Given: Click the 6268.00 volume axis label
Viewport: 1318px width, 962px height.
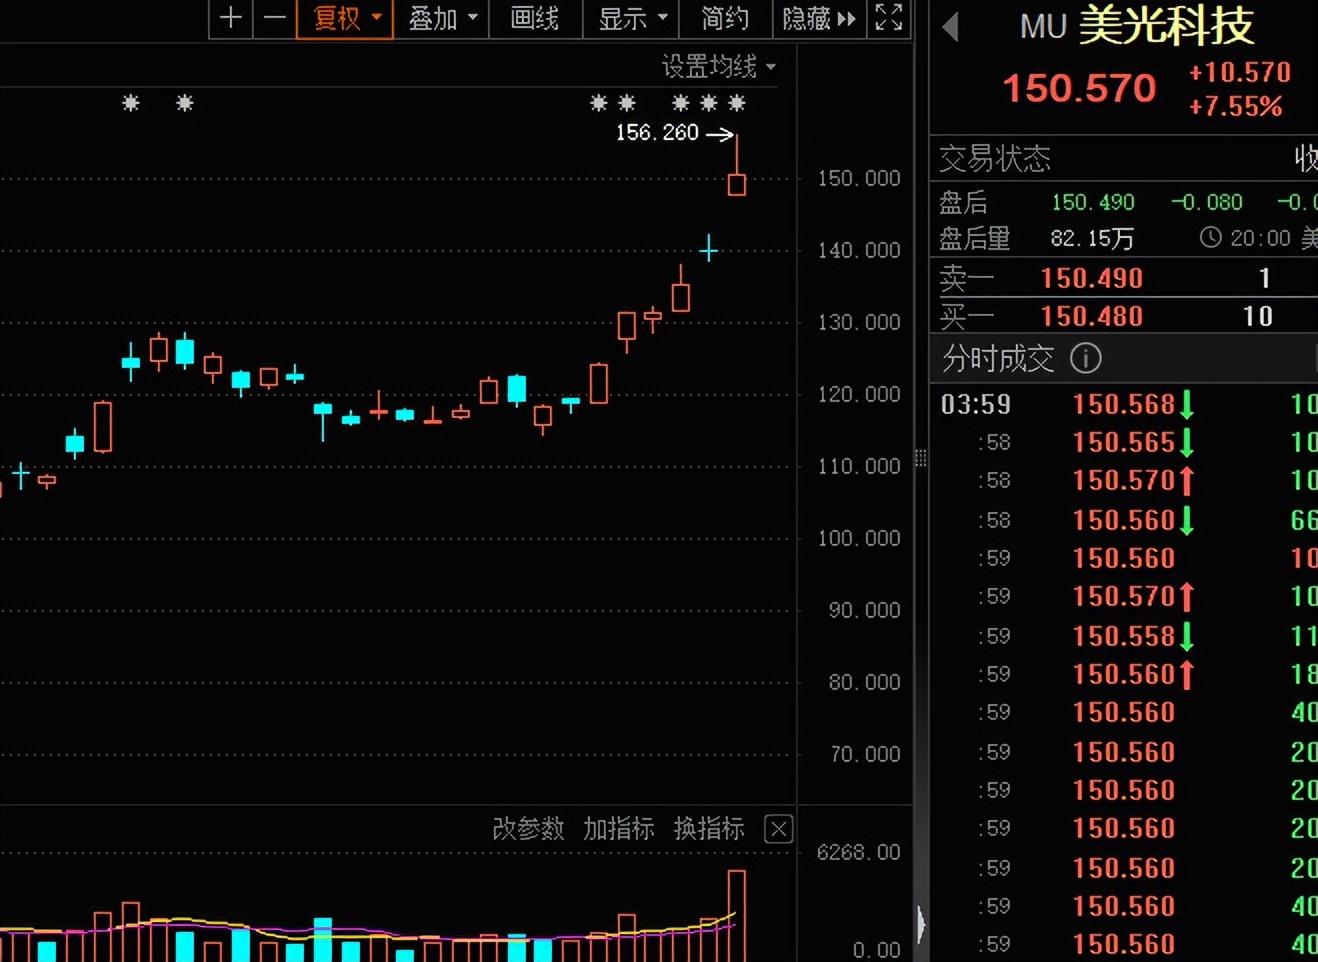Looking at the screenshot, I should pyautogui.click(x=858, y=852).
